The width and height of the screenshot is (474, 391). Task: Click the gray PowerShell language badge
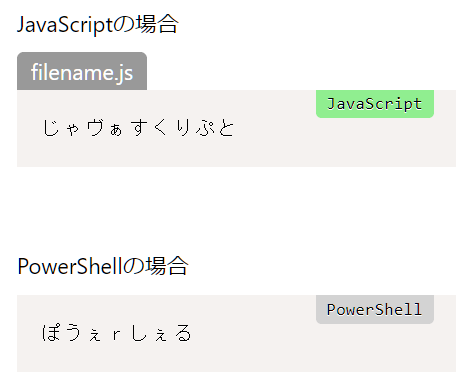375,309
